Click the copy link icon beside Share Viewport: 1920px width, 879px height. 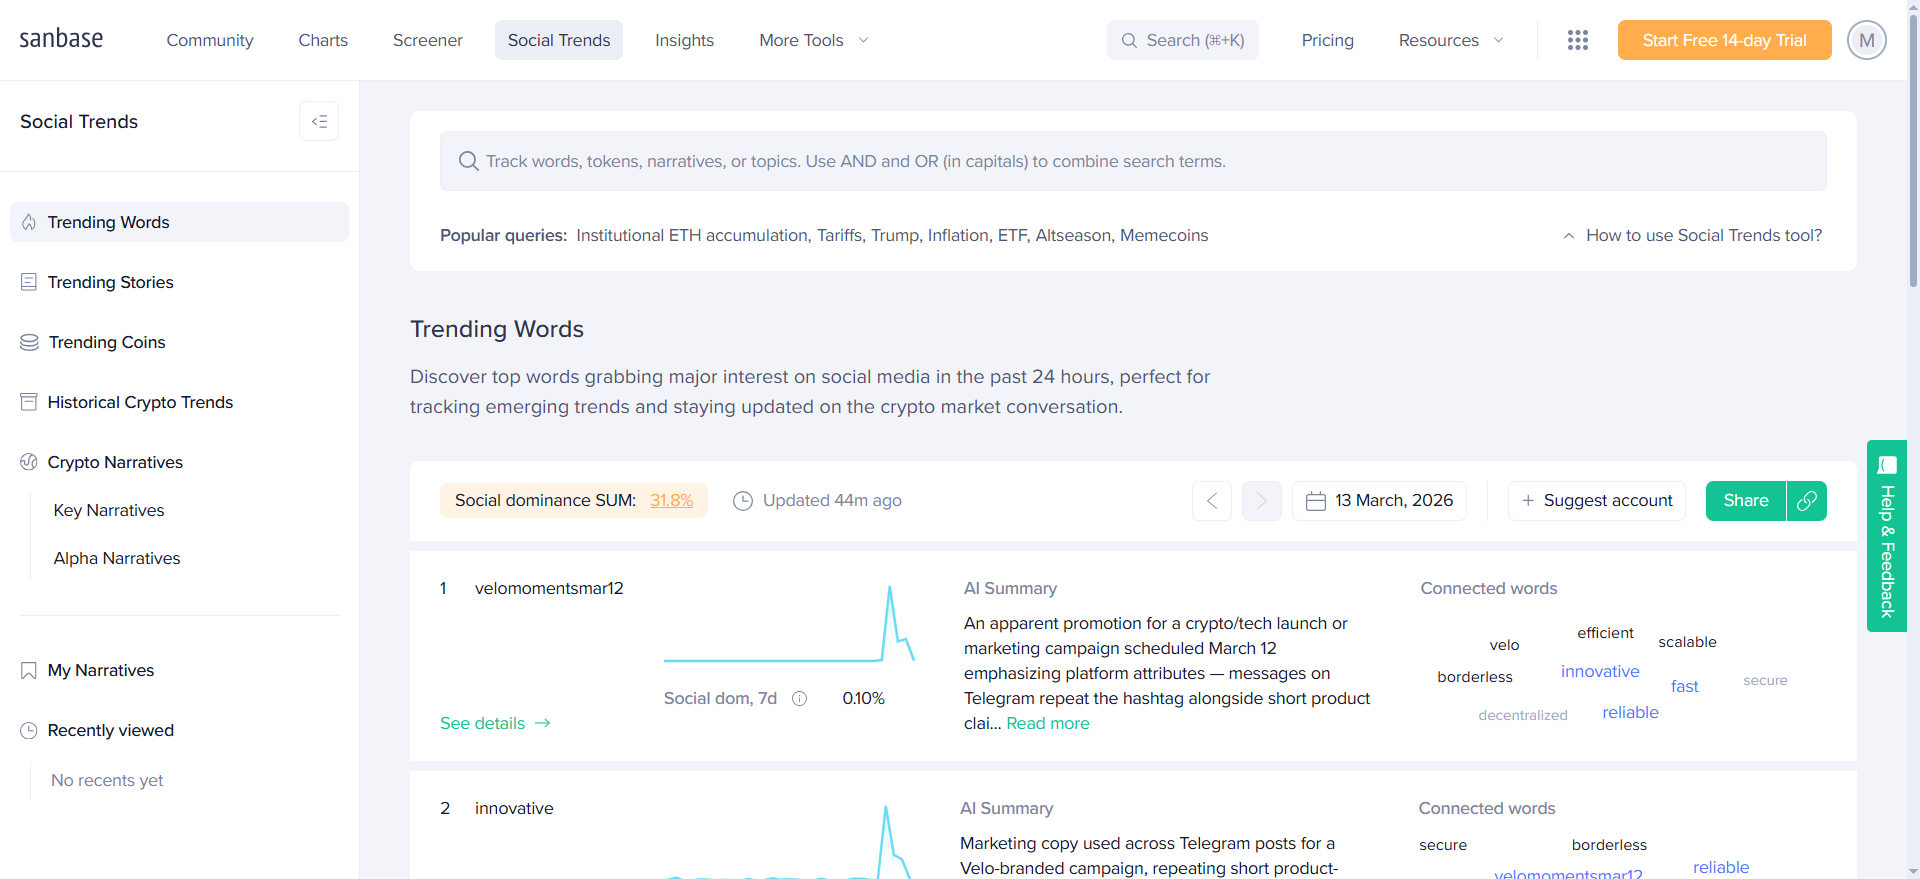coord(1807,501)
